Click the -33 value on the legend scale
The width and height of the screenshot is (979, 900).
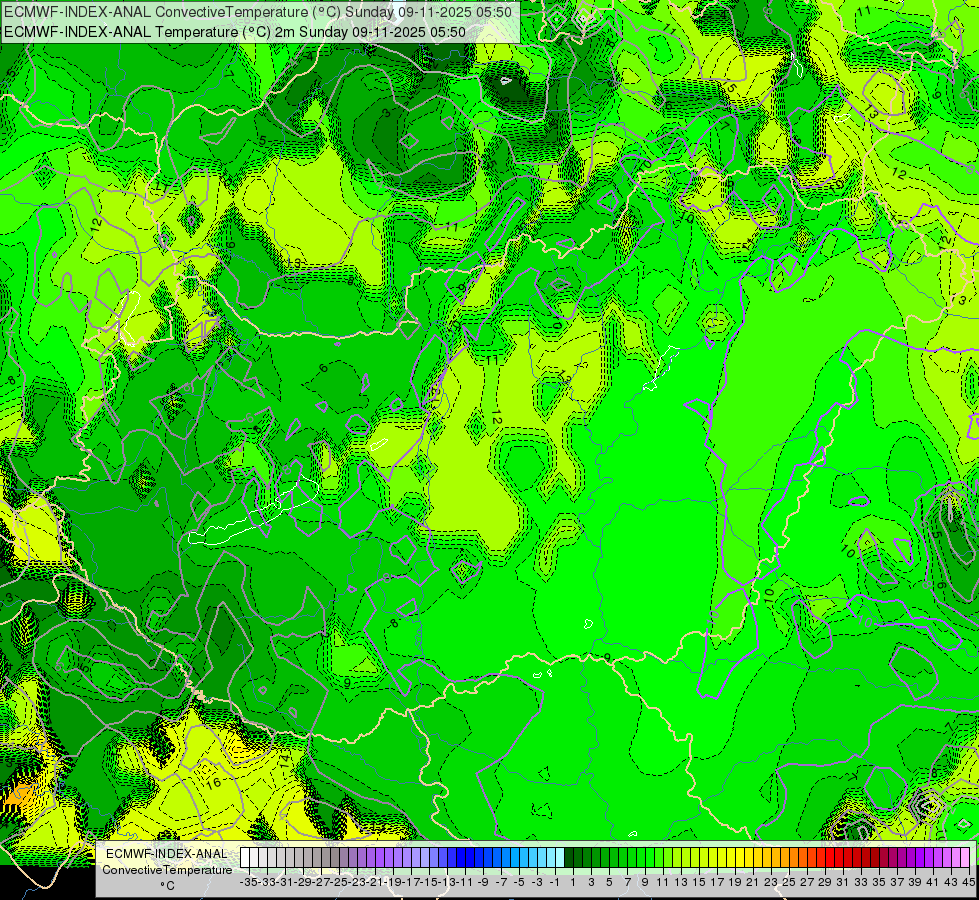point(268,882)
